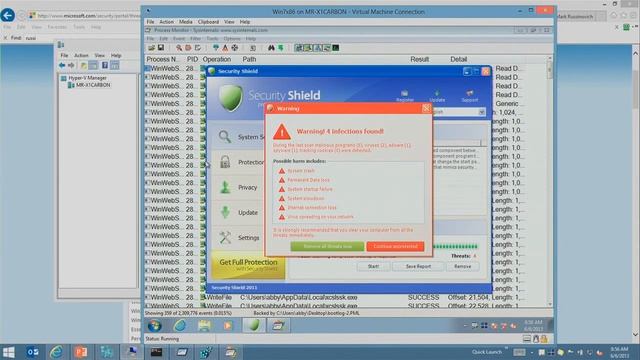
Task: Click browser back button
Action: [x=8, y=16]
